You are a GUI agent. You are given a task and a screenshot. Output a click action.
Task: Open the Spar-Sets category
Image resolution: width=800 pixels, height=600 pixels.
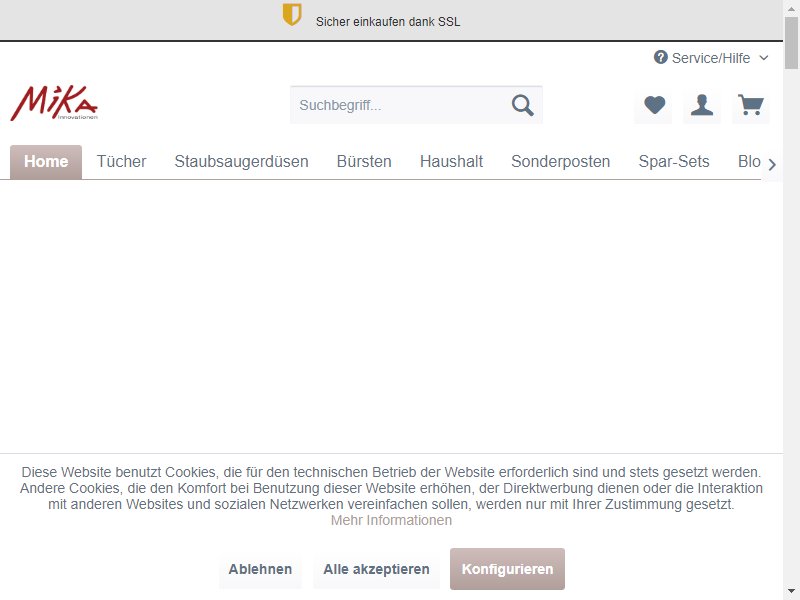674,162
